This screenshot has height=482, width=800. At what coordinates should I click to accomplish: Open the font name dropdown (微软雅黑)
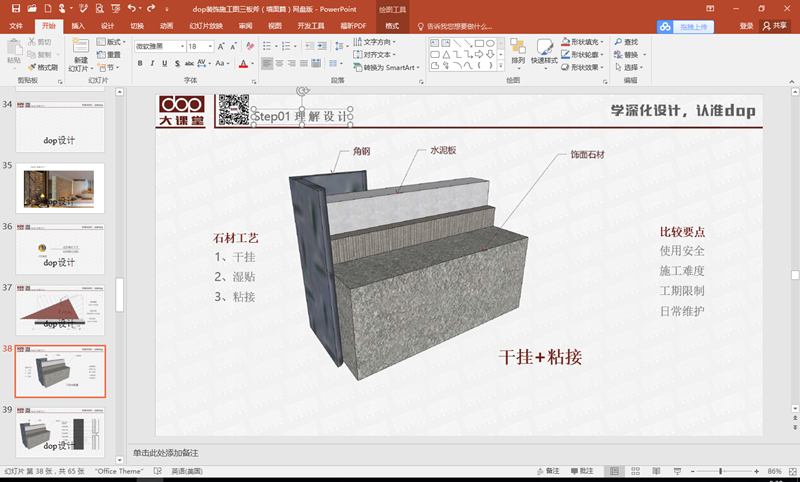pyautogui.click(x=182, y=46)
